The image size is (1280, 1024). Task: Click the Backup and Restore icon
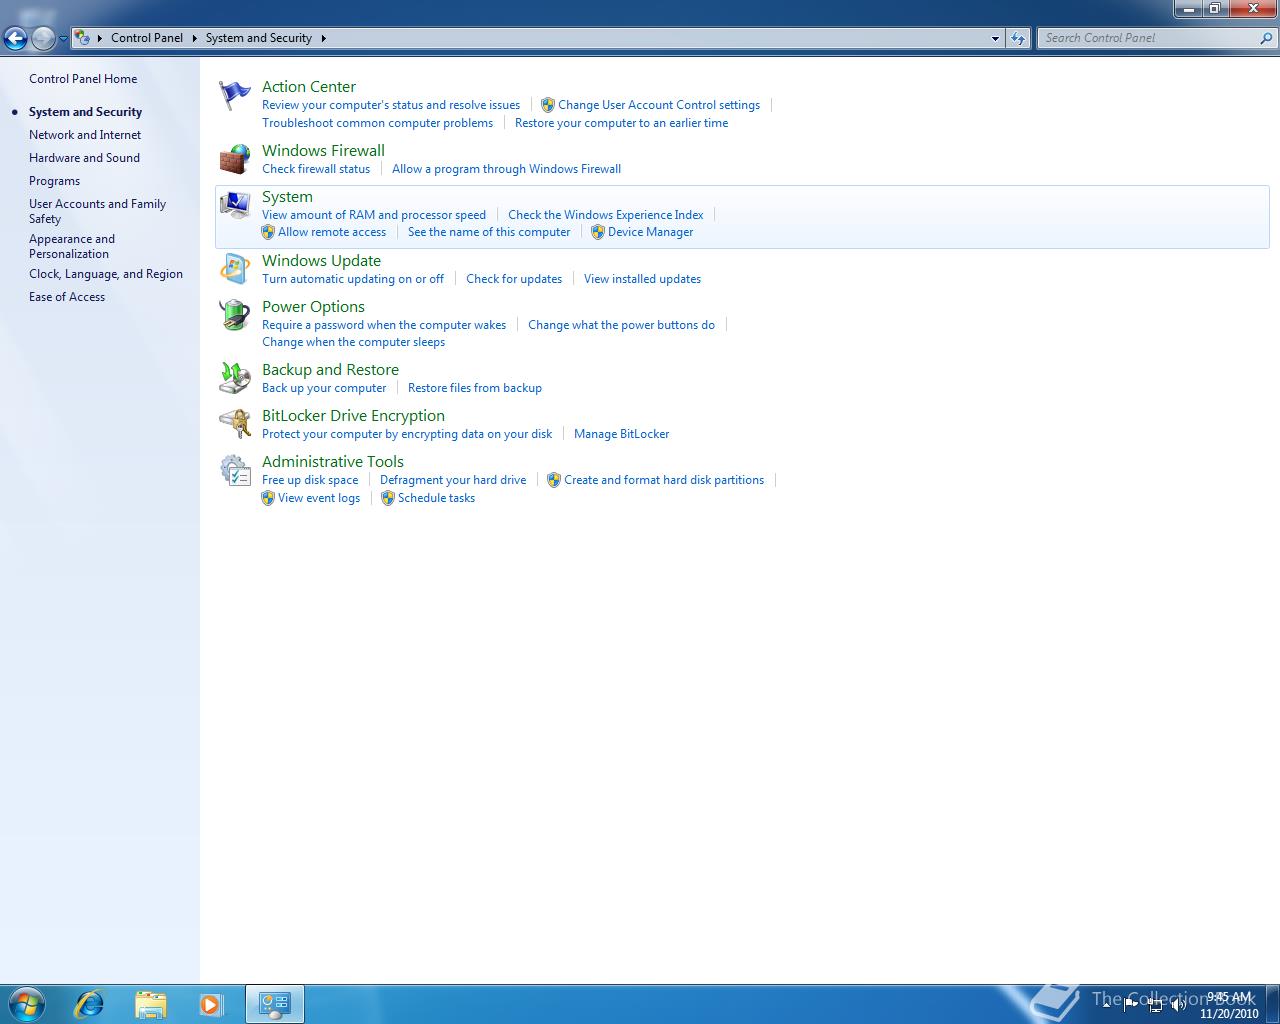click(235, 378)
